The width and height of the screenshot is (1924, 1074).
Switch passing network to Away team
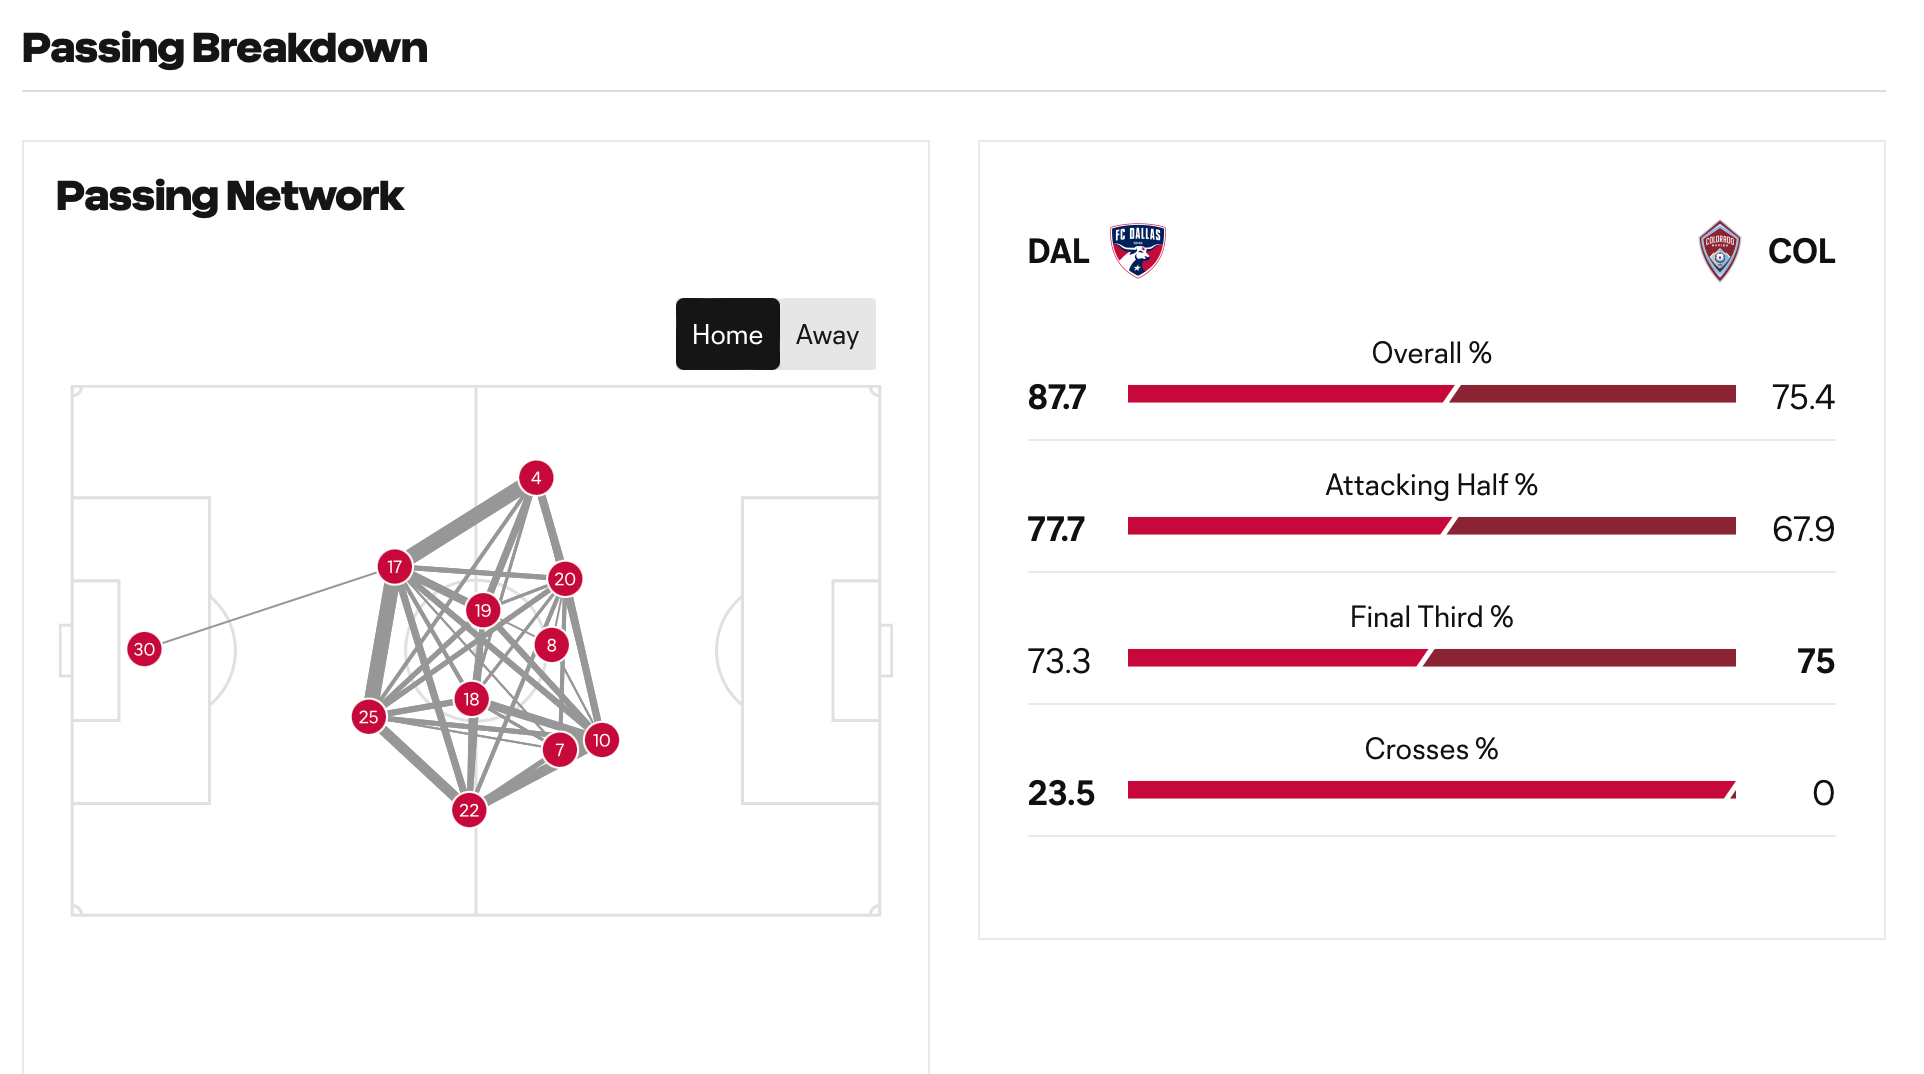[827, 334]
